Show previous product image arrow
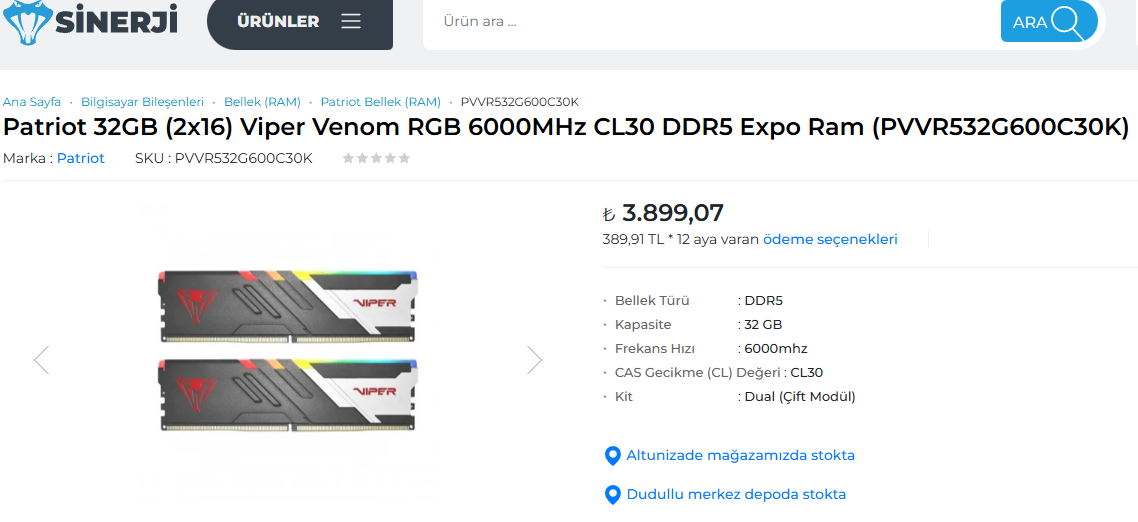The height and width of the screenshot is (522, 1138). click(x=41, y=360)
